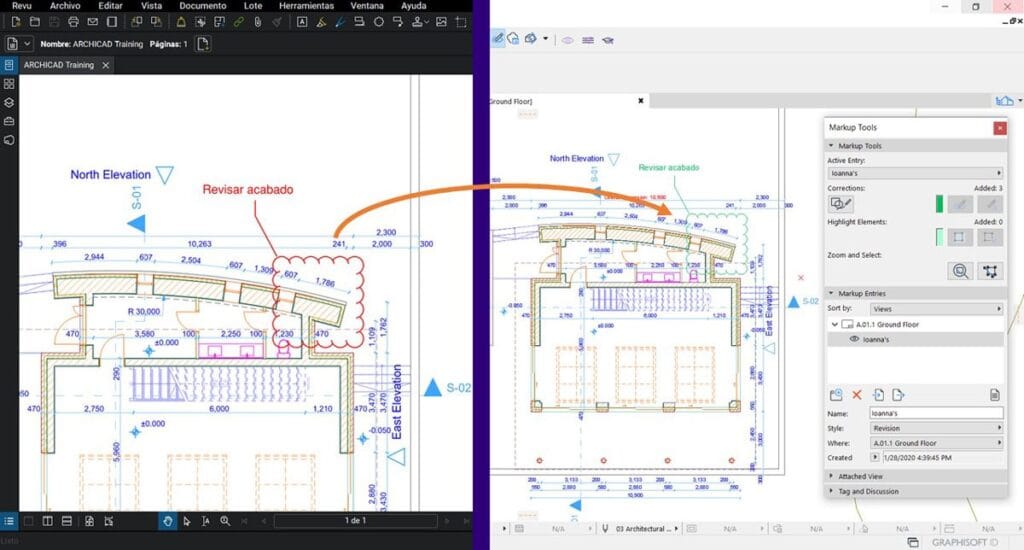Open the Revu menu
The image size is (1024, 550).
(21, 5)
